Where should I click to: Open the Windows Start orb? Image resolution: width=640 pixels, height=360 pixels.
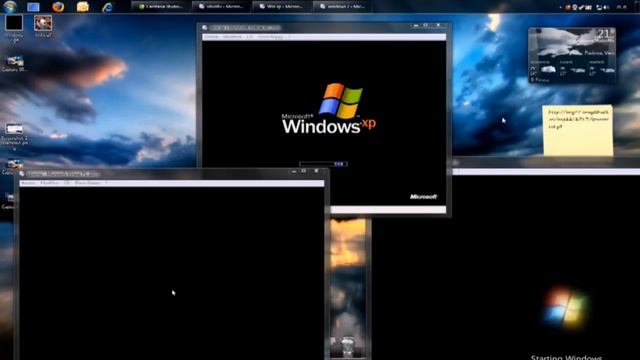pyautogui.click(x=10, y=6)
